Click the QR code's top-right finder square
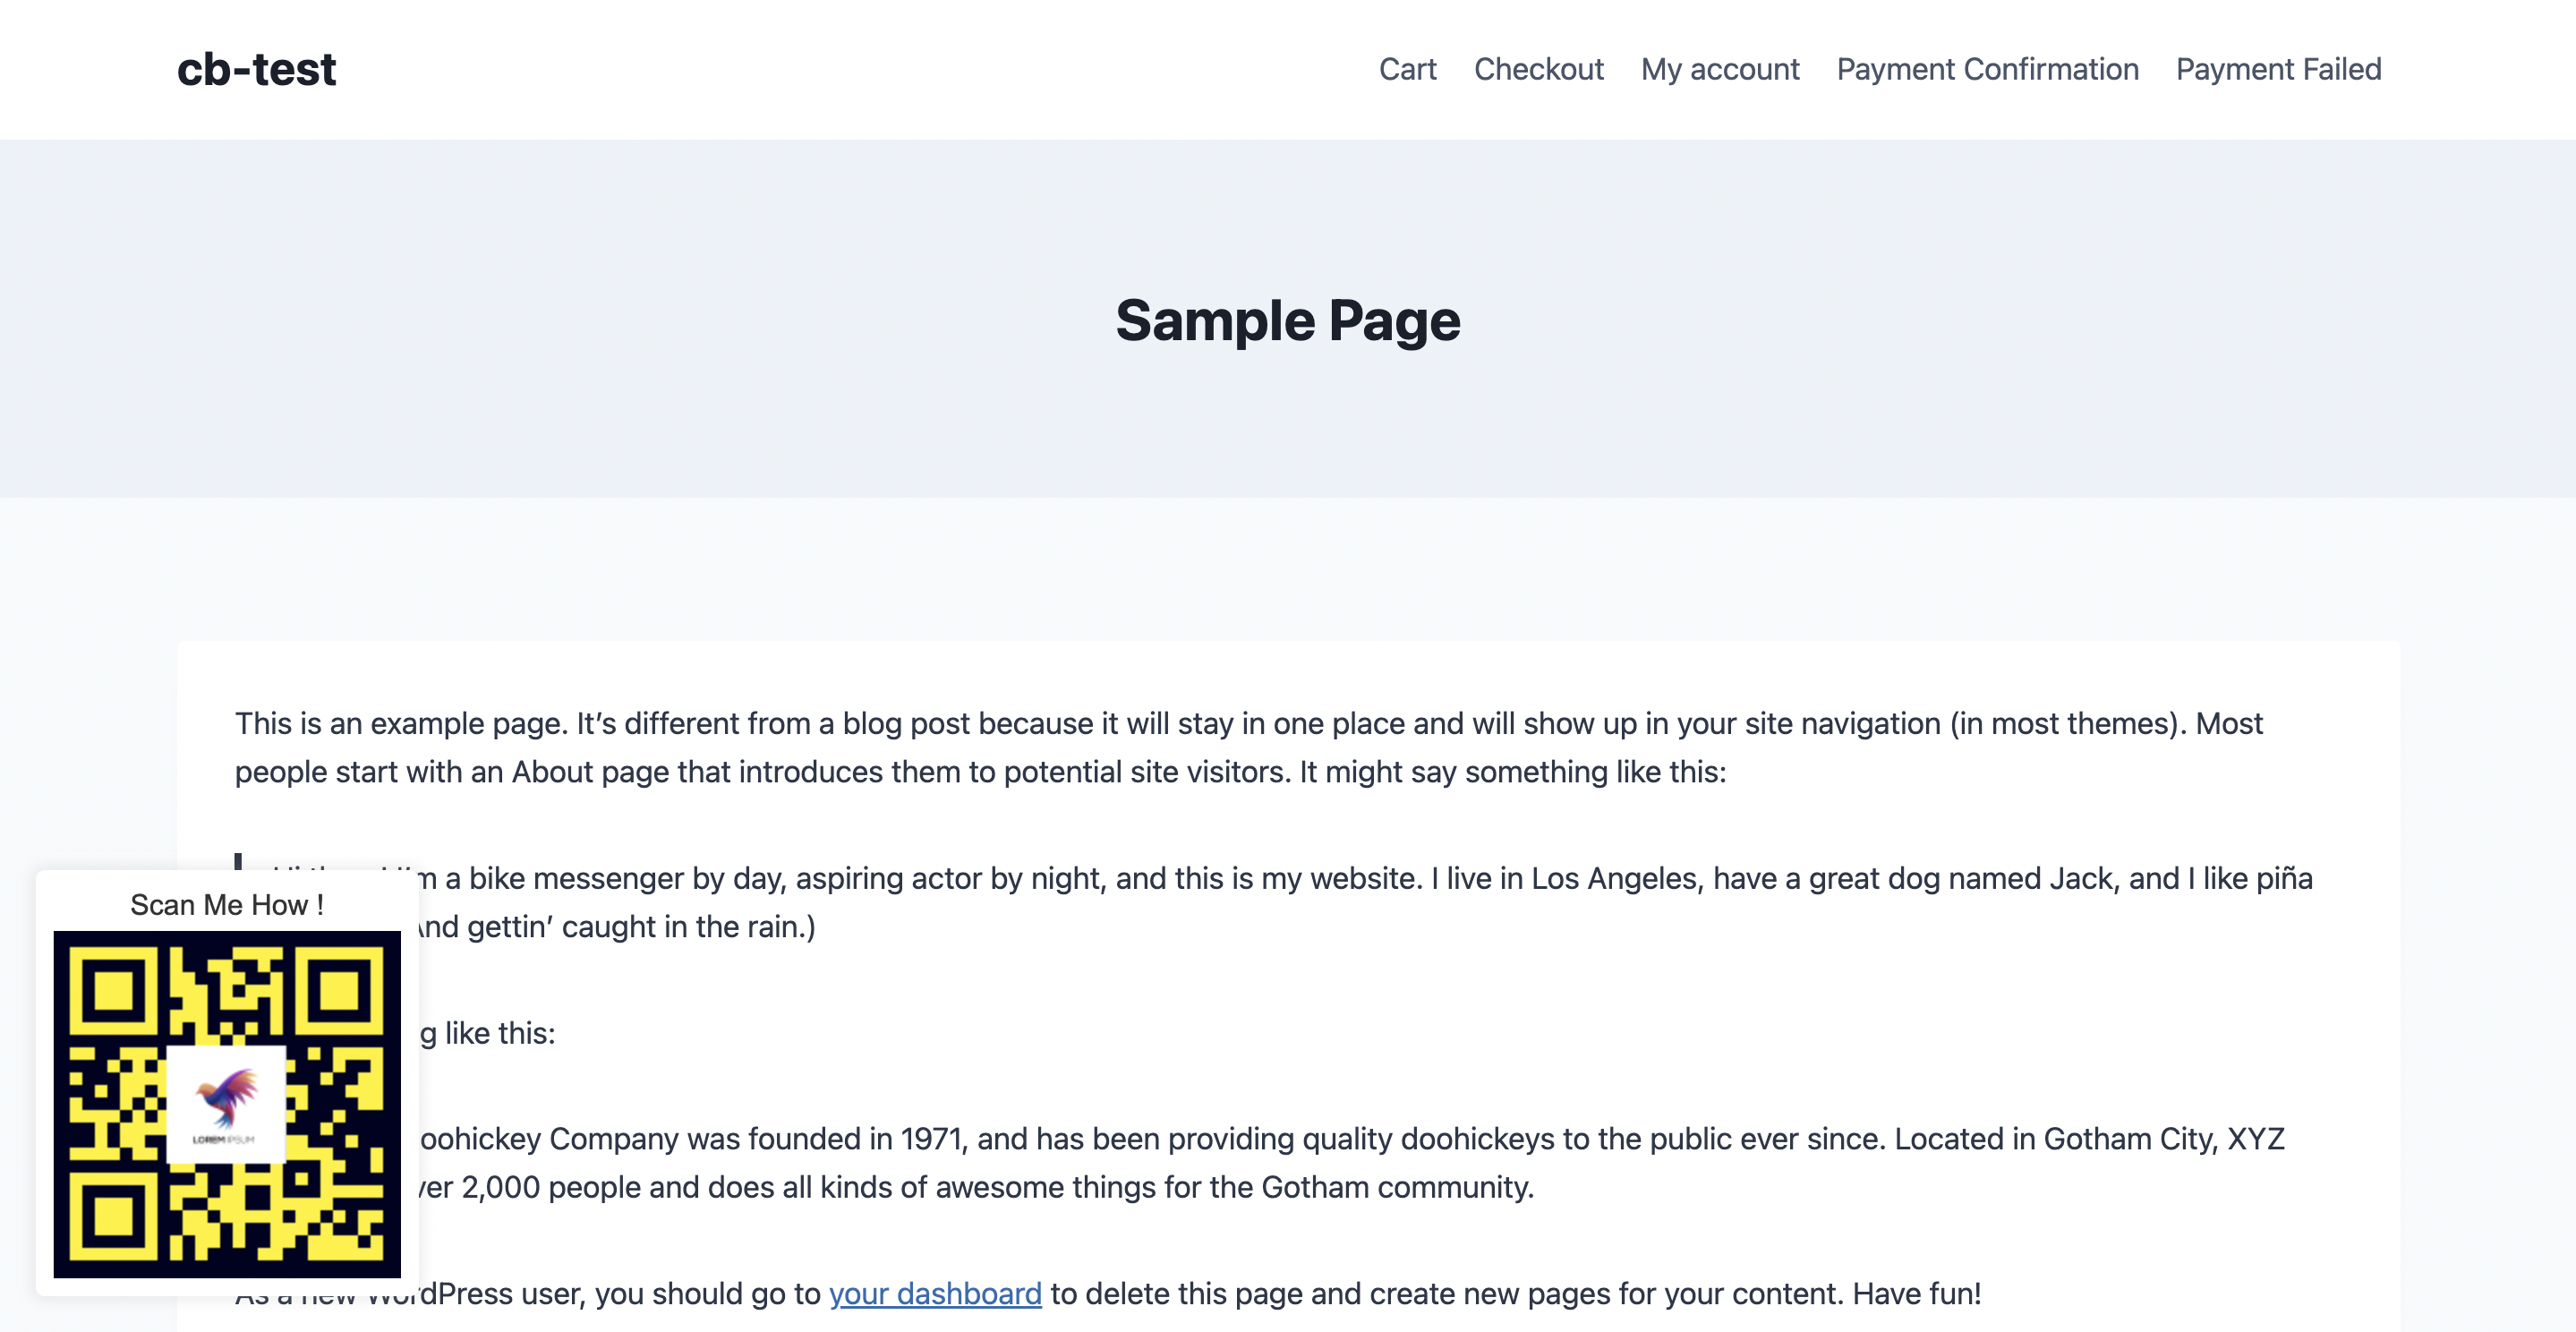The width and height of the screenshot is (2576, 1332). [x=339, y=991]
